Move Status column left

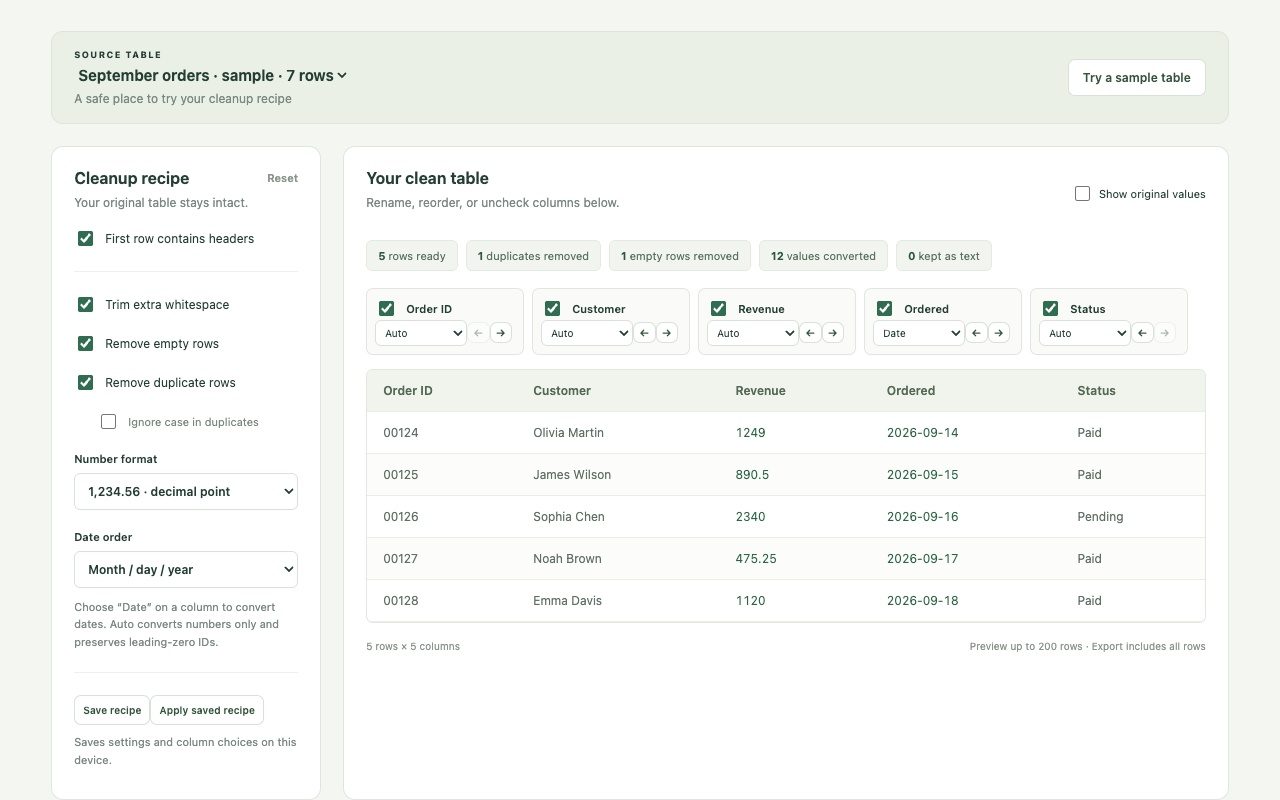(x=1143, y=333)
